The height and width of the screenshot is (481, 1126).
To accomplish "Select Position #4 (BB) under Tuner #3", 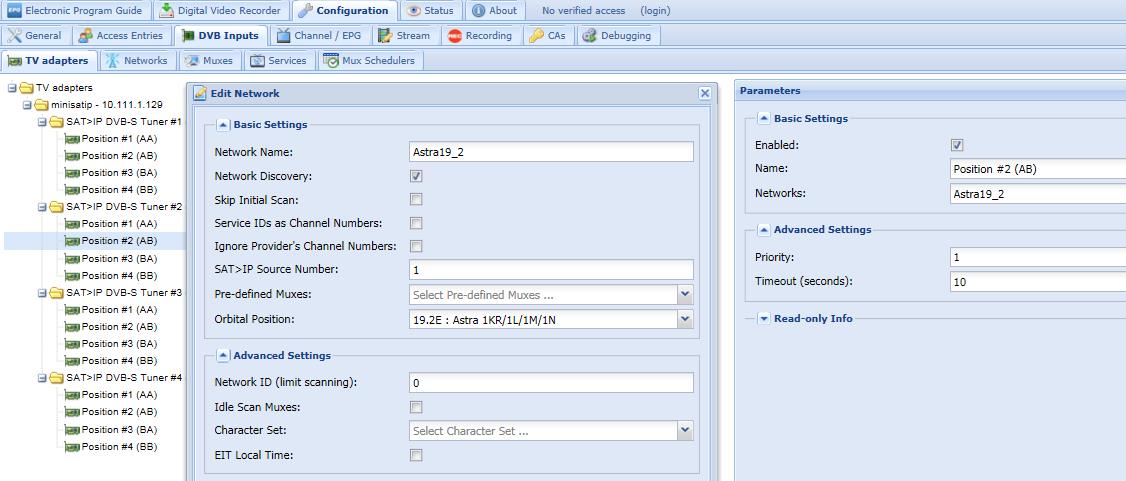I will pos(119,360).
